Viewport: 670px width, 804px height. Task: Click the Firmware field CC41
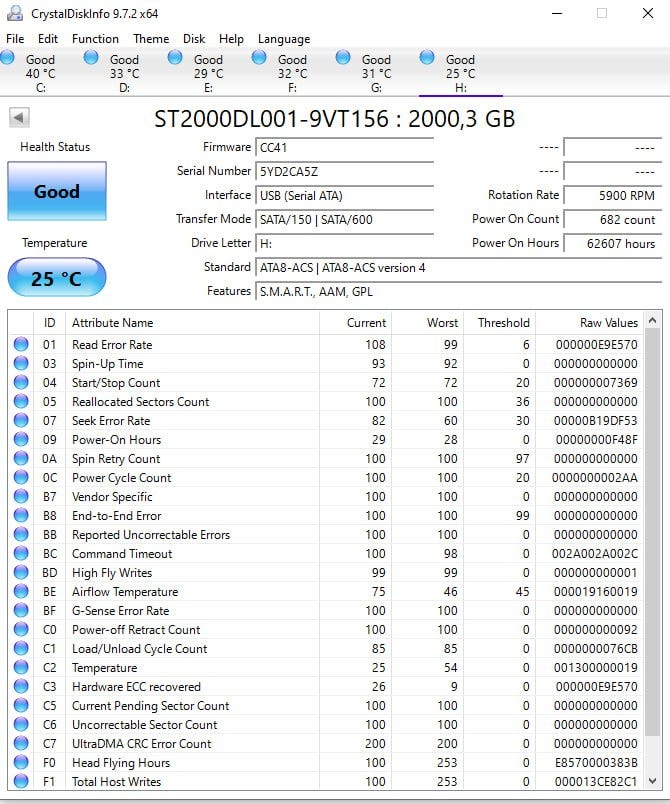(x=344, y=148)
